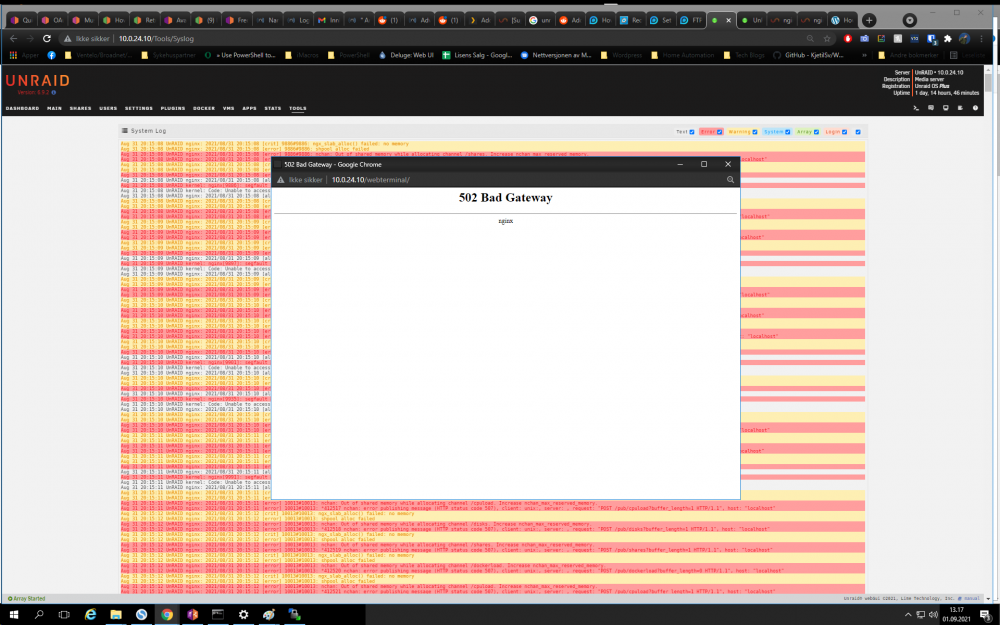This screenshot has height=625, width=1000.
Task: Open the iMacros bookmark folder
Action: pos(301,55)
